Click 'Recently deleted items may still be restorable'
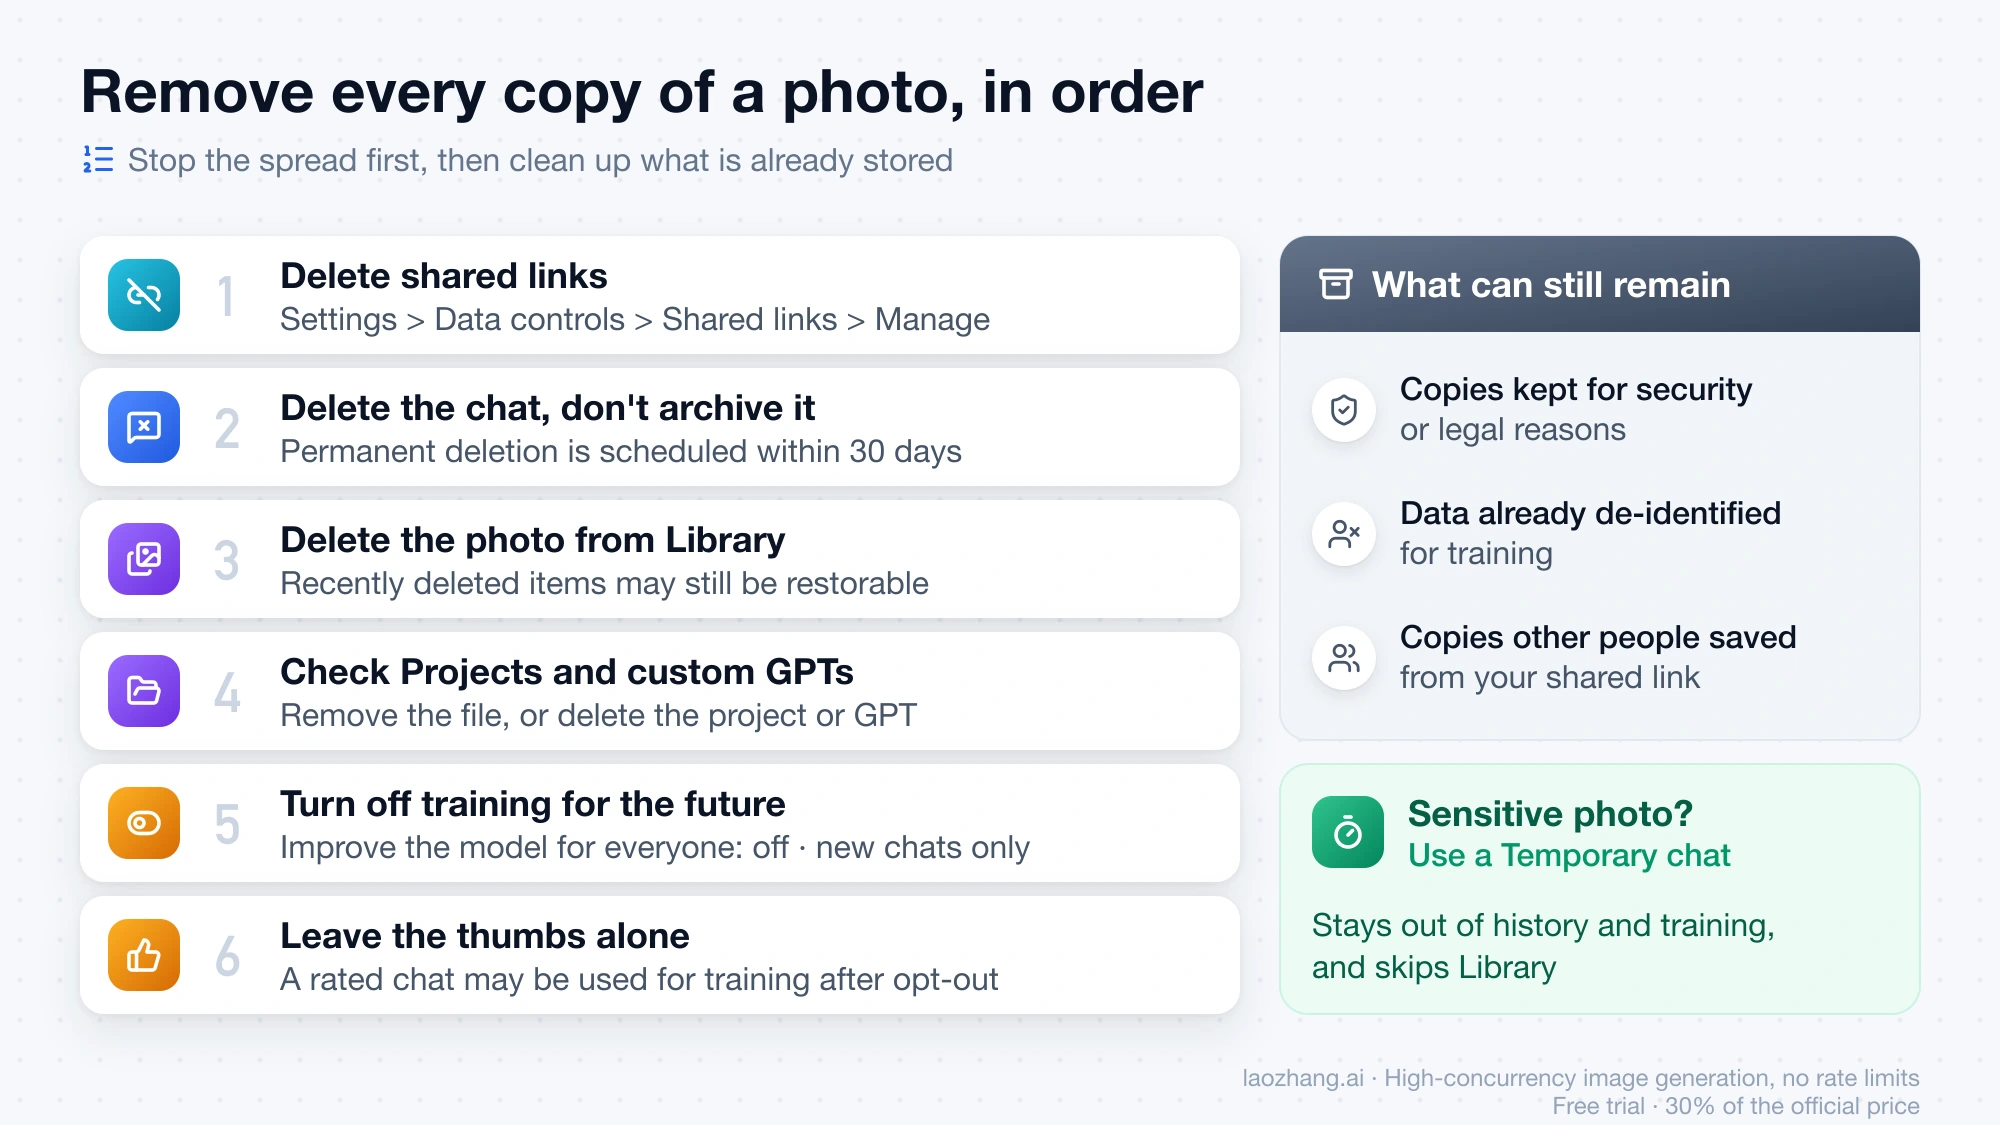2000x1125 pixels. pos(605,584)
